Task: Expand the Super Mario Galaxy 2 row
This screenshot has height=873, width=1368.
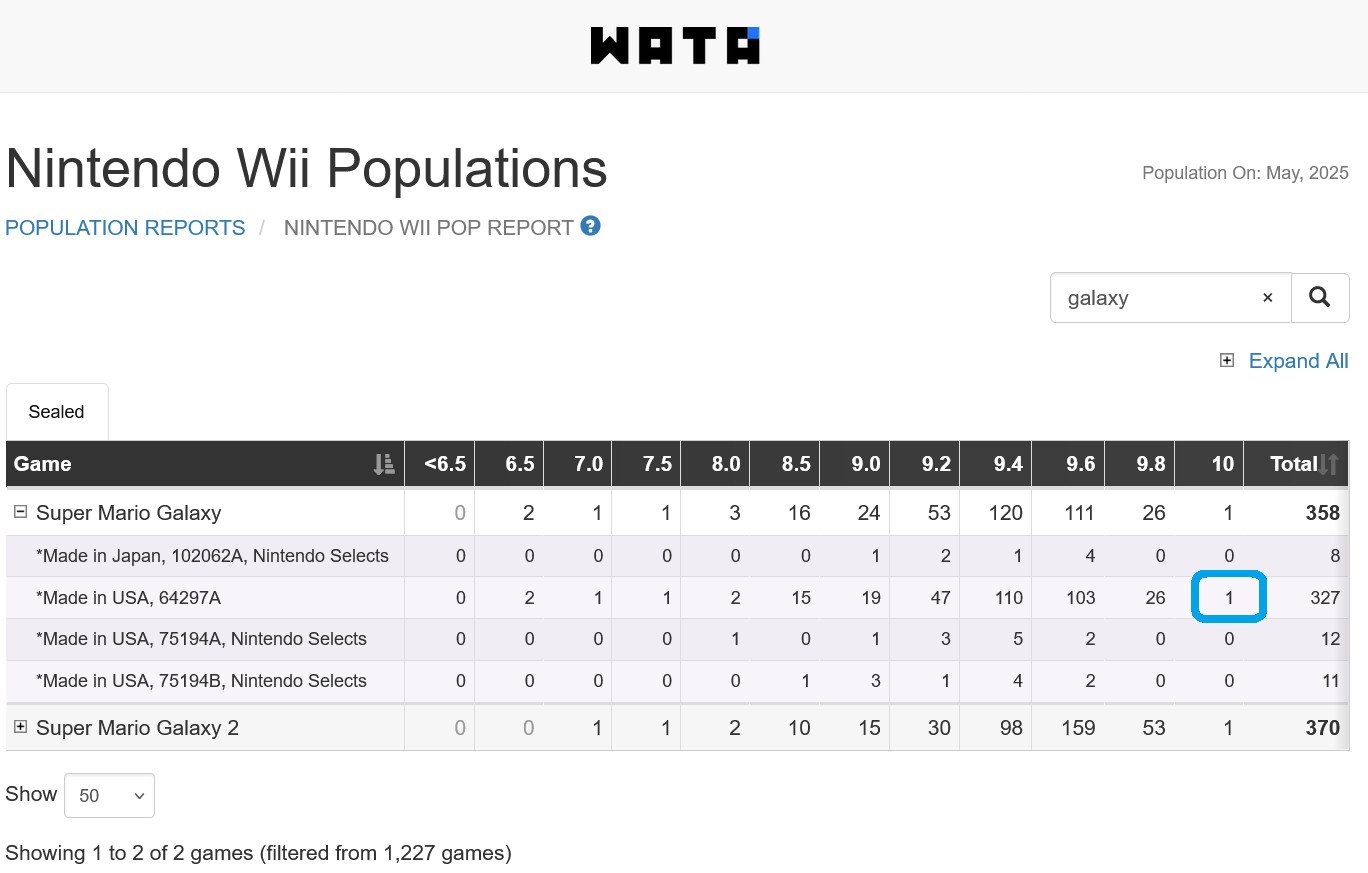Action: pos(20,727)
